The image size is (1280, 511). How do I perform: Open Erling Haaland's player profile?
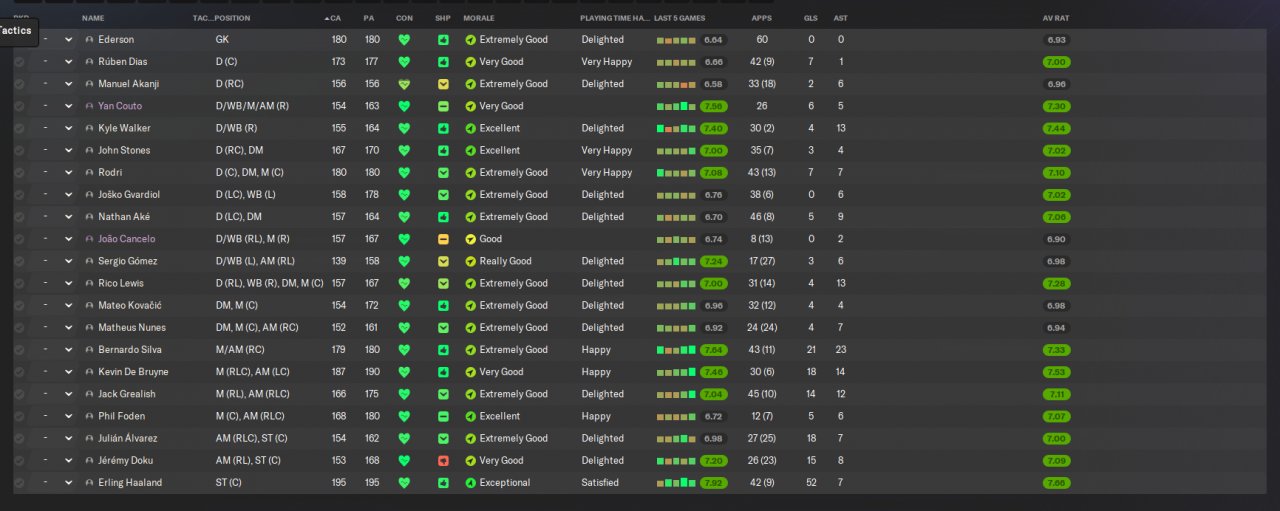click(x=130, y=483)
